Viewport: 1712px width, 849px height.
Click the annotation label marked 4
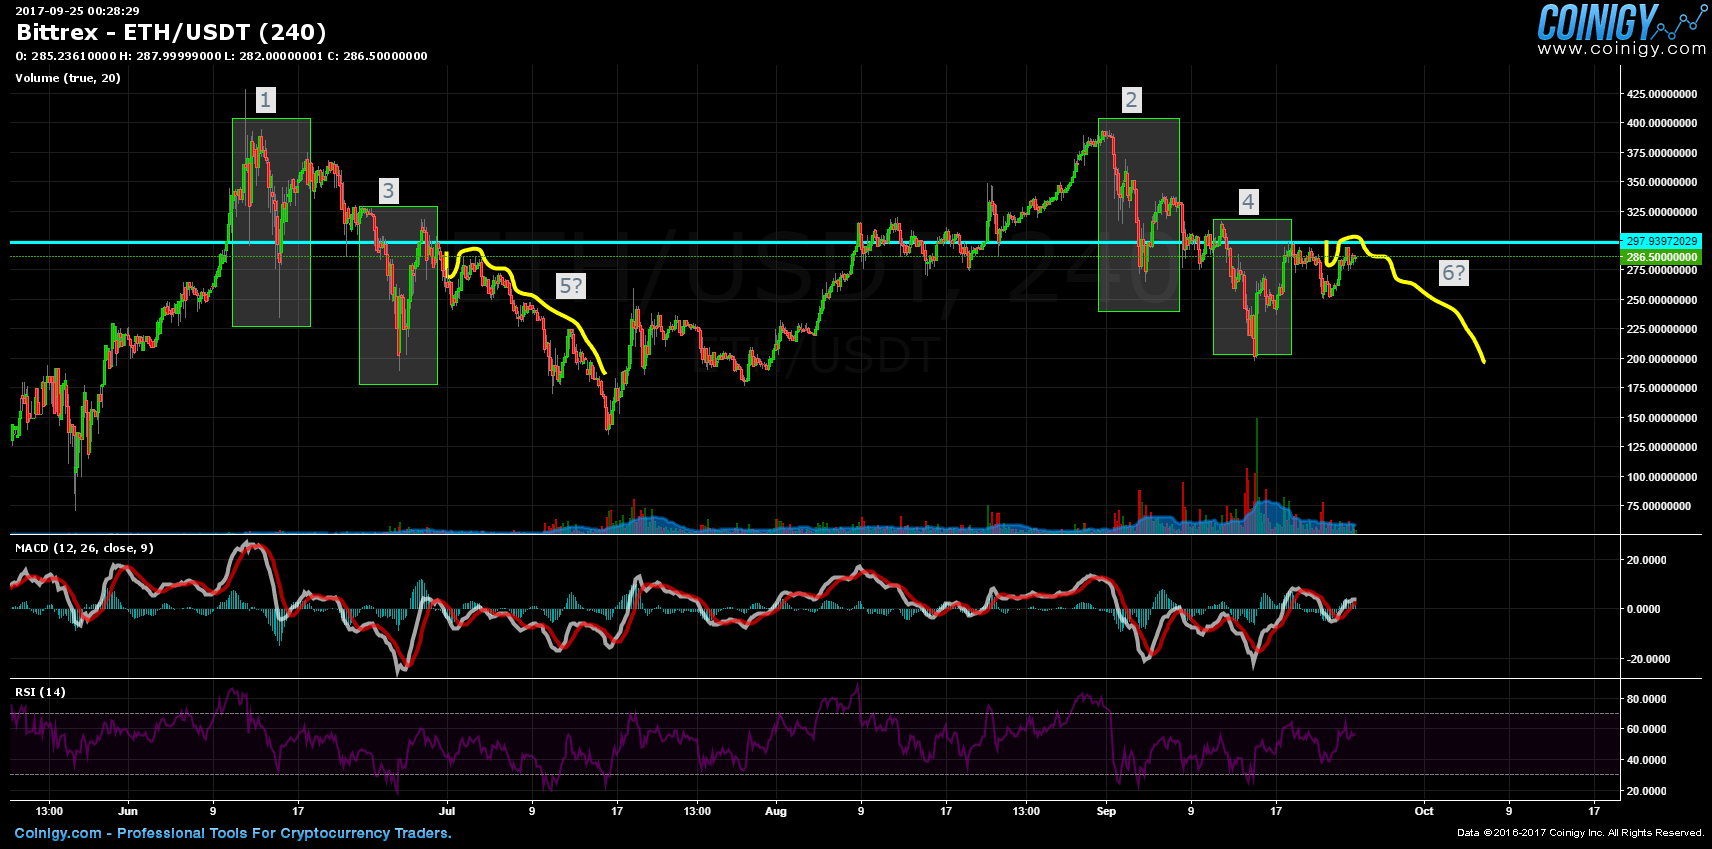[x=1248, y=202]
